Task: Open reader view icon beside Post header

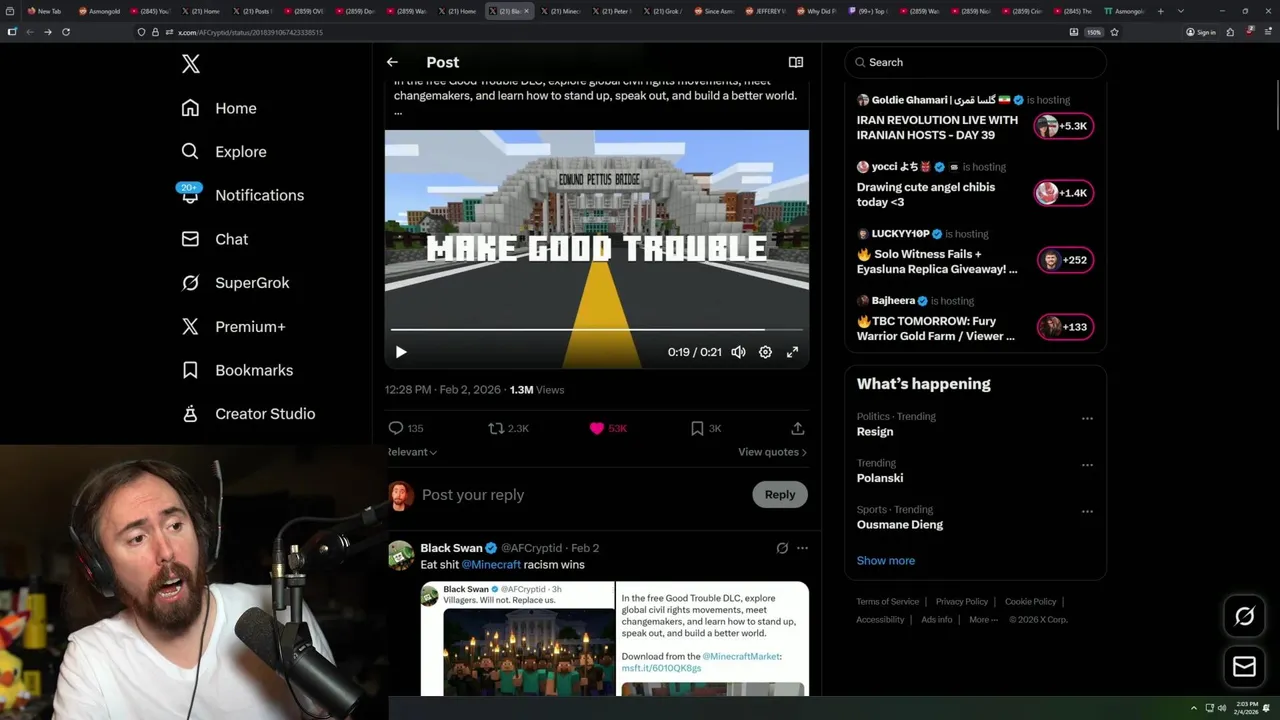Action: (x=796, y=62)
